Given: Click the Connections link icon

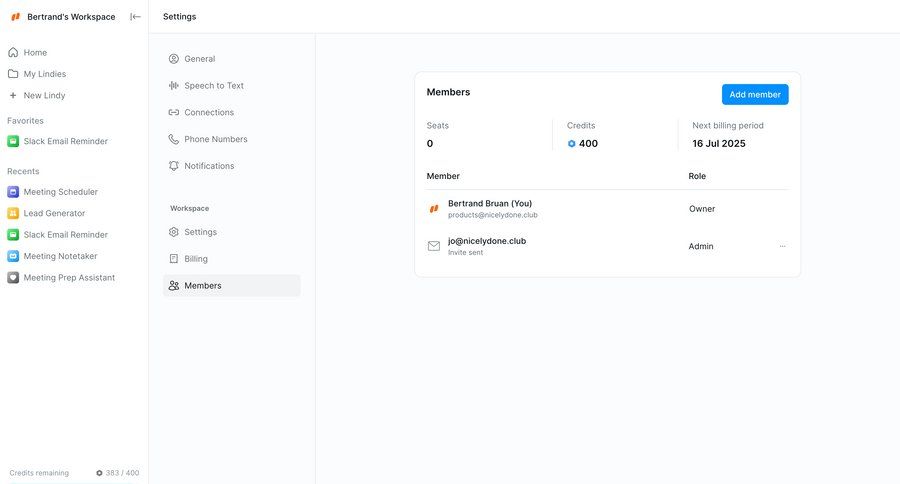Looking at the screenshot, I should click(173, 112).
